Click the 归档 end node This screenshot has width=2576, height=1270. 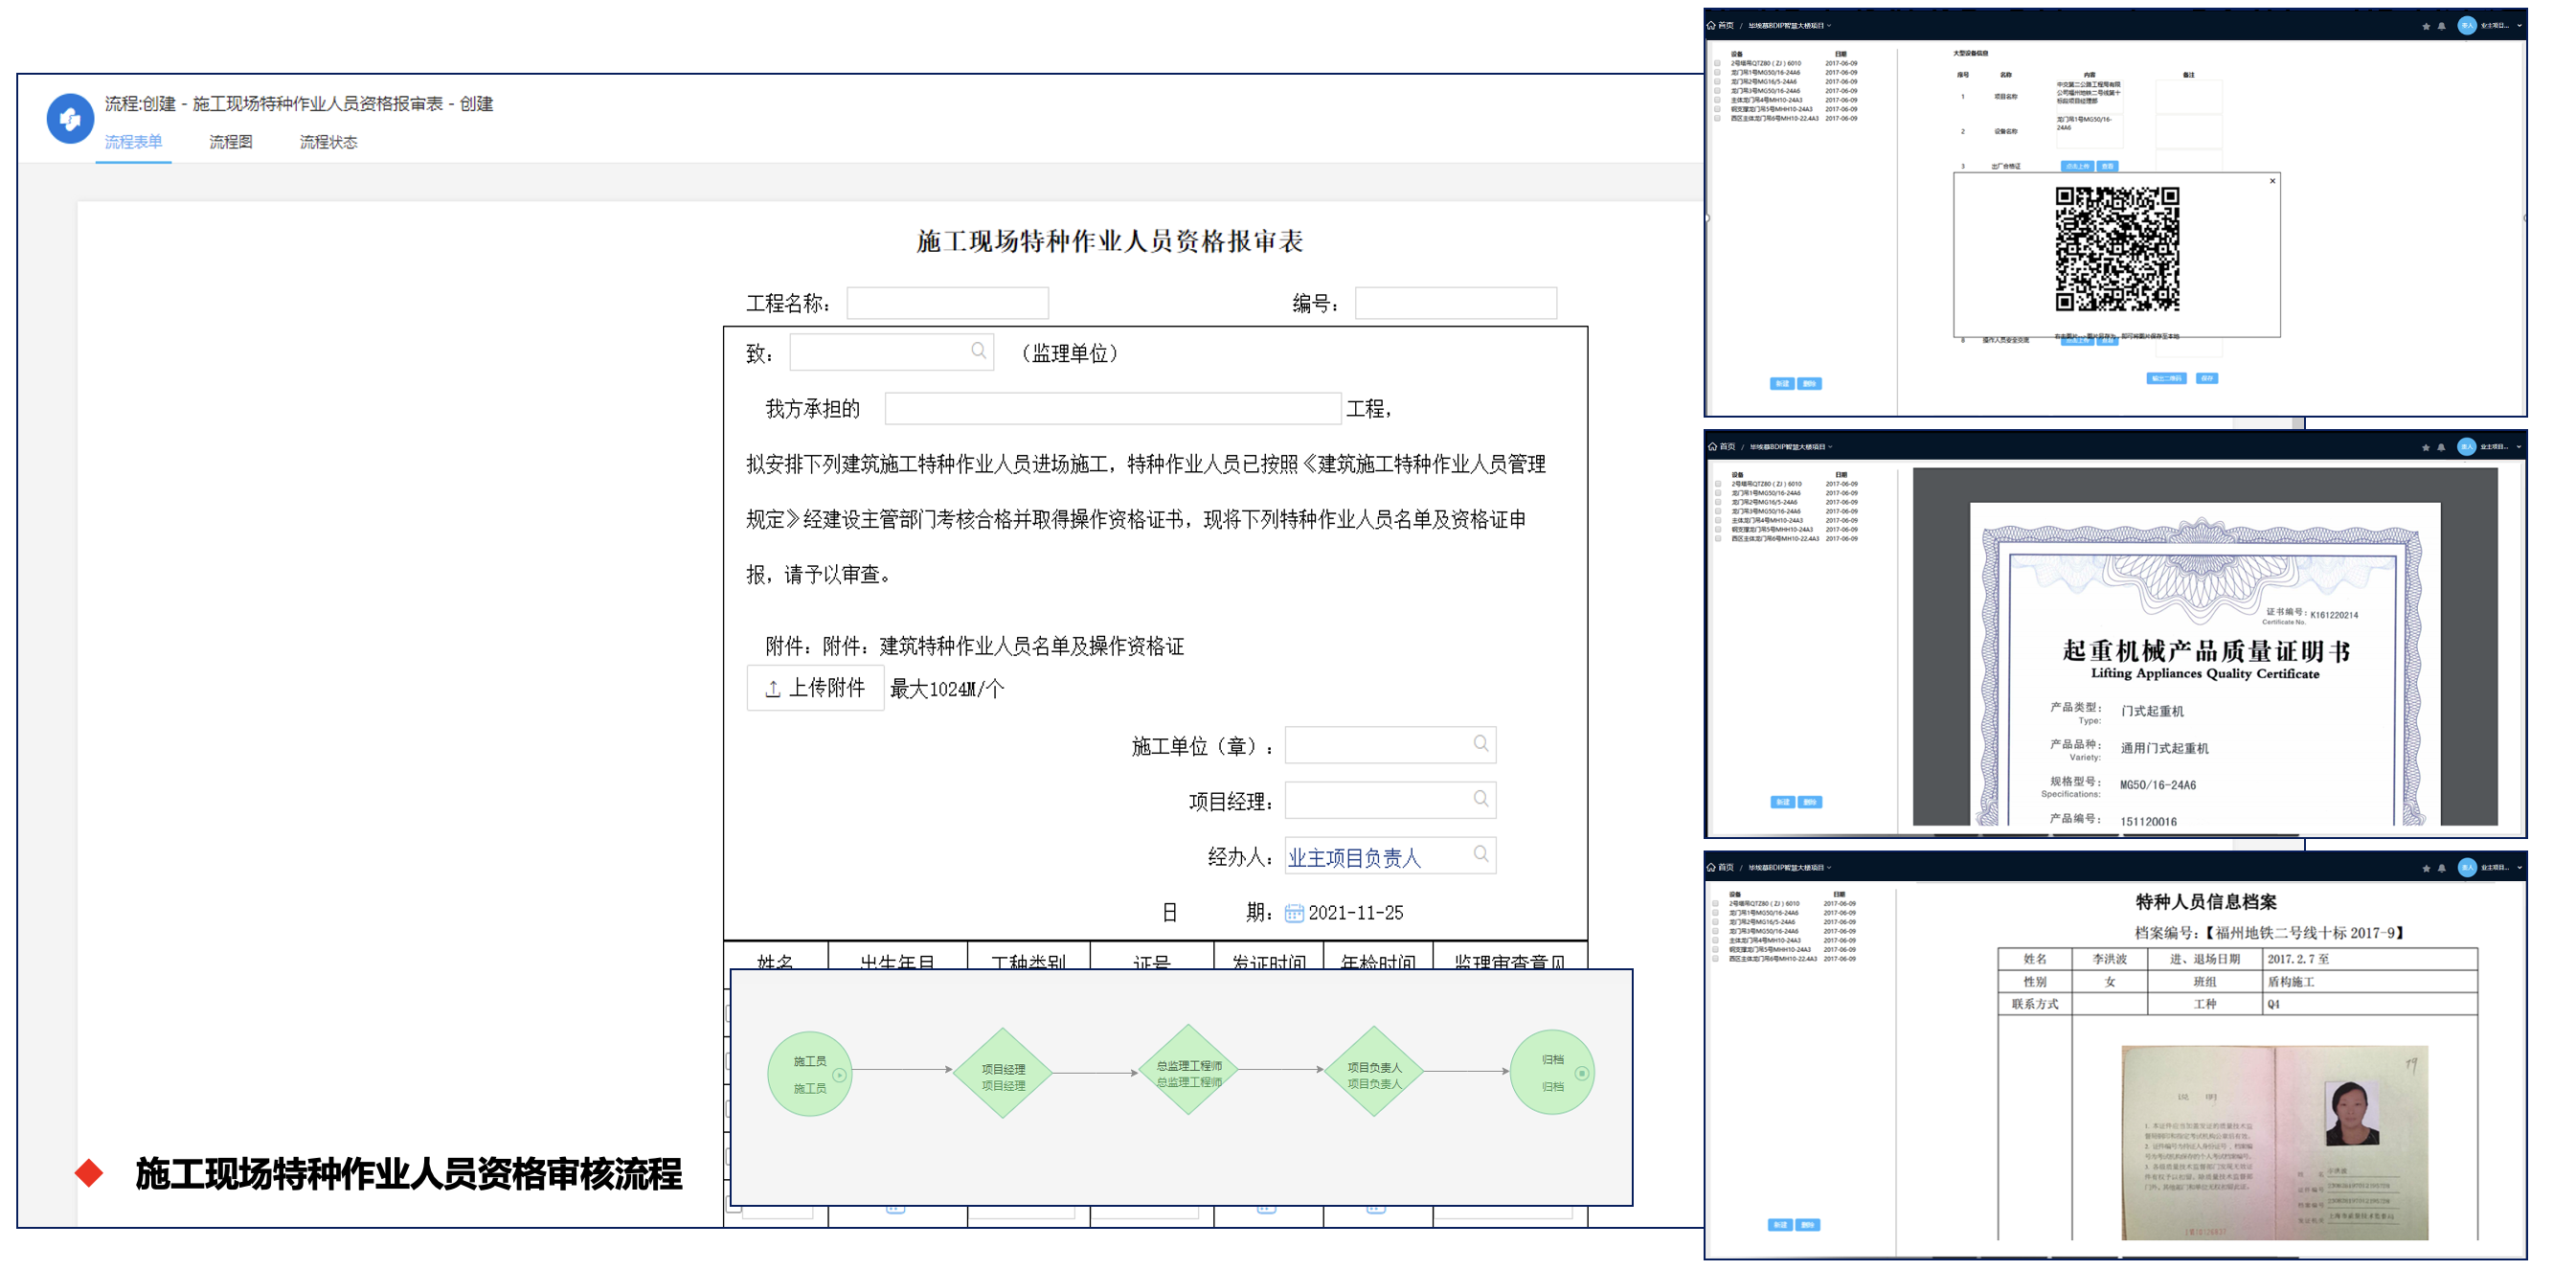1552,1072
